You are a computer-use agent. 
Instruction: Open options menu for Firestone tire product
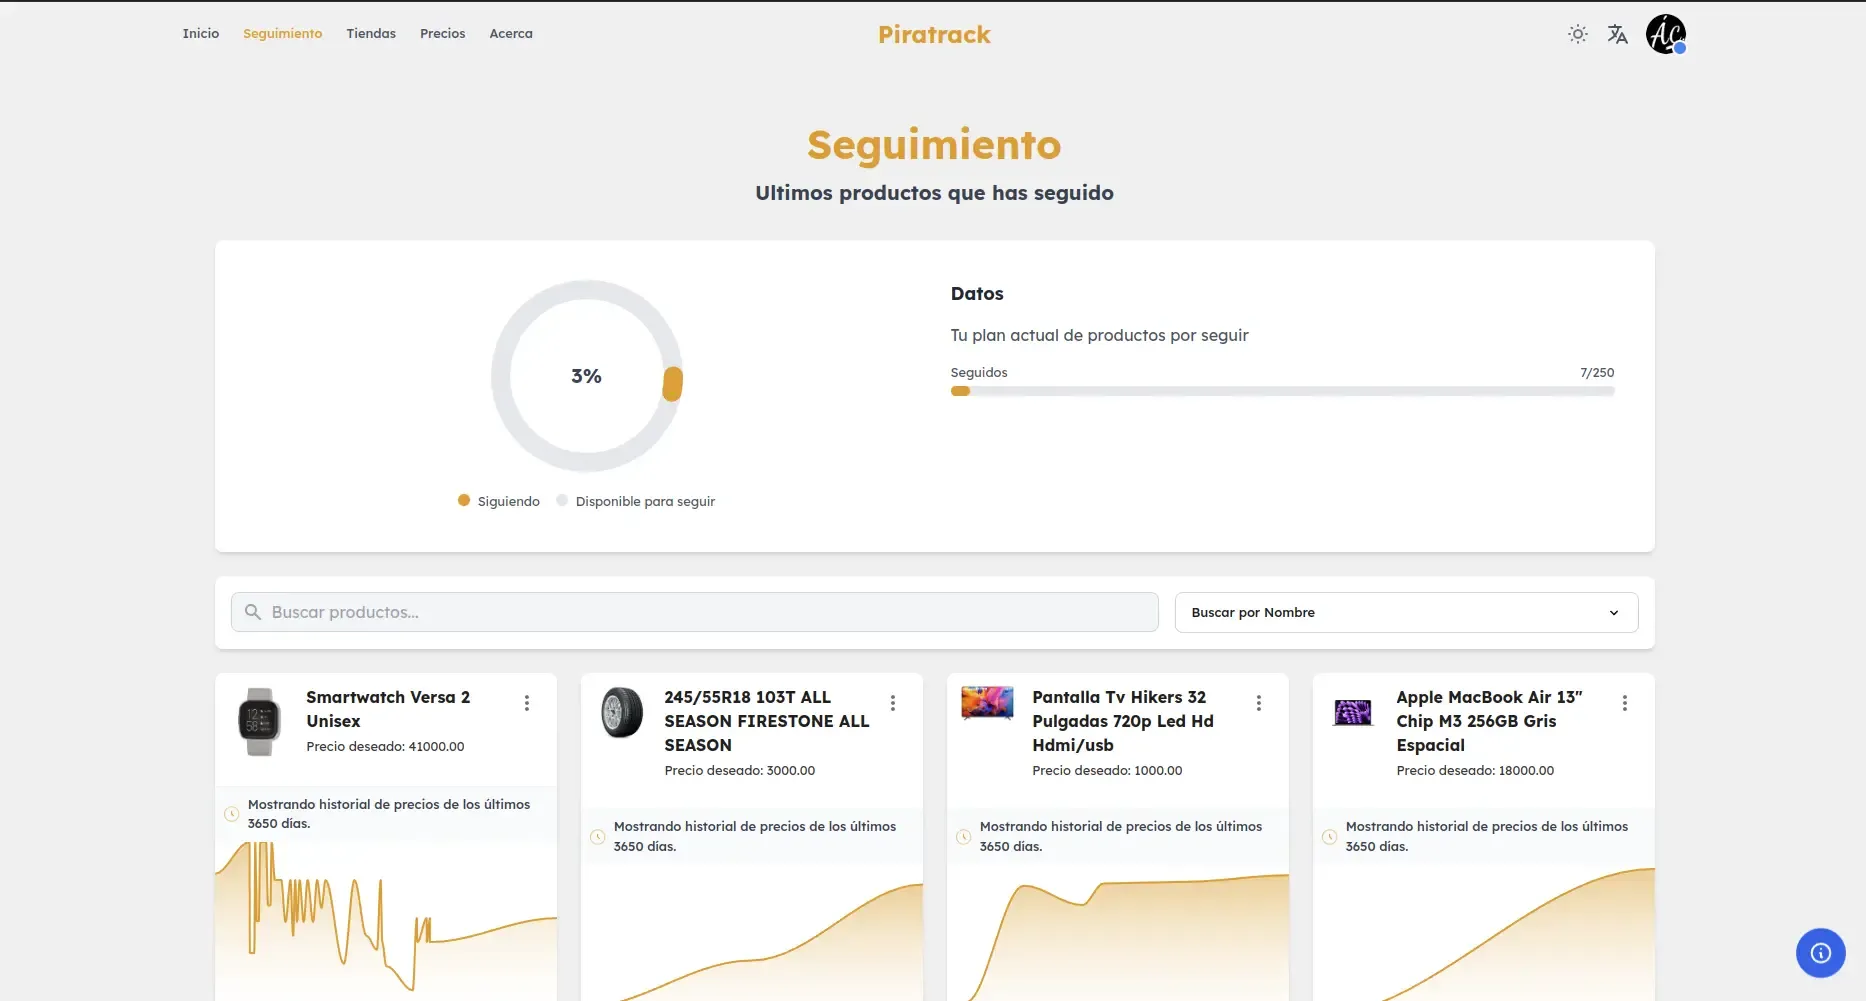(x=893, y=703)
